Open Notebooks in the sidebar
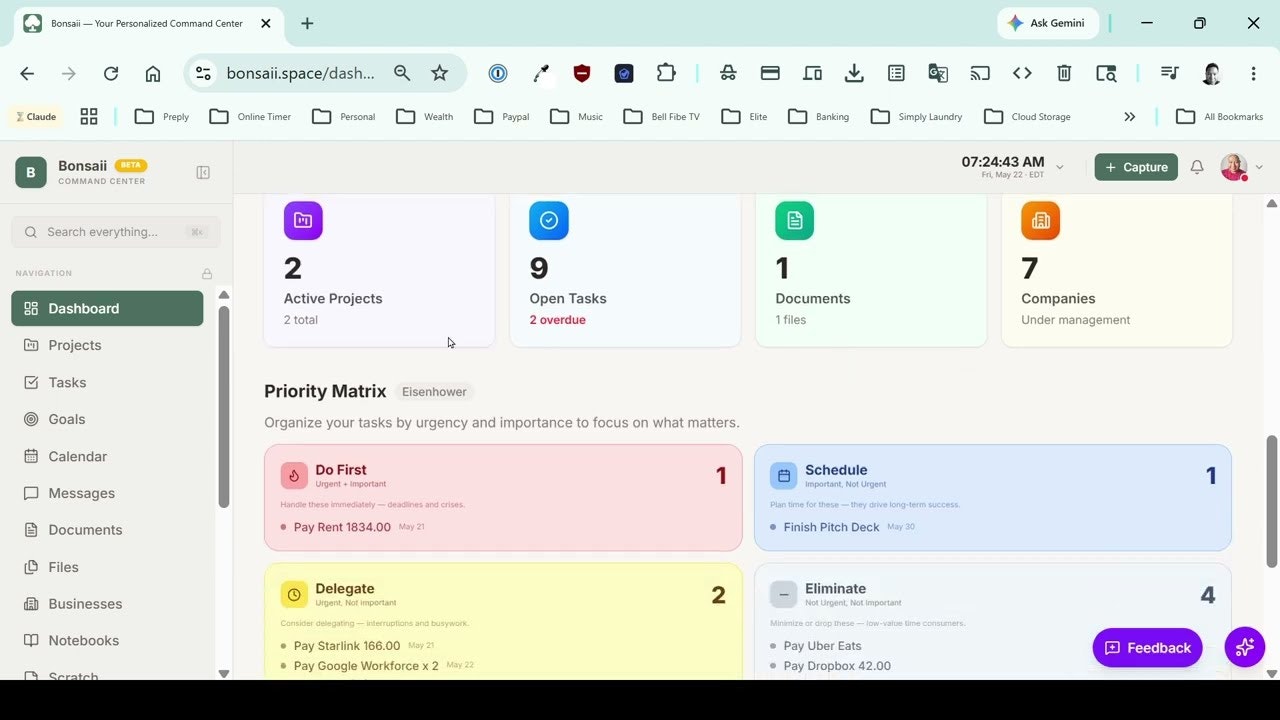 (107, 640)
